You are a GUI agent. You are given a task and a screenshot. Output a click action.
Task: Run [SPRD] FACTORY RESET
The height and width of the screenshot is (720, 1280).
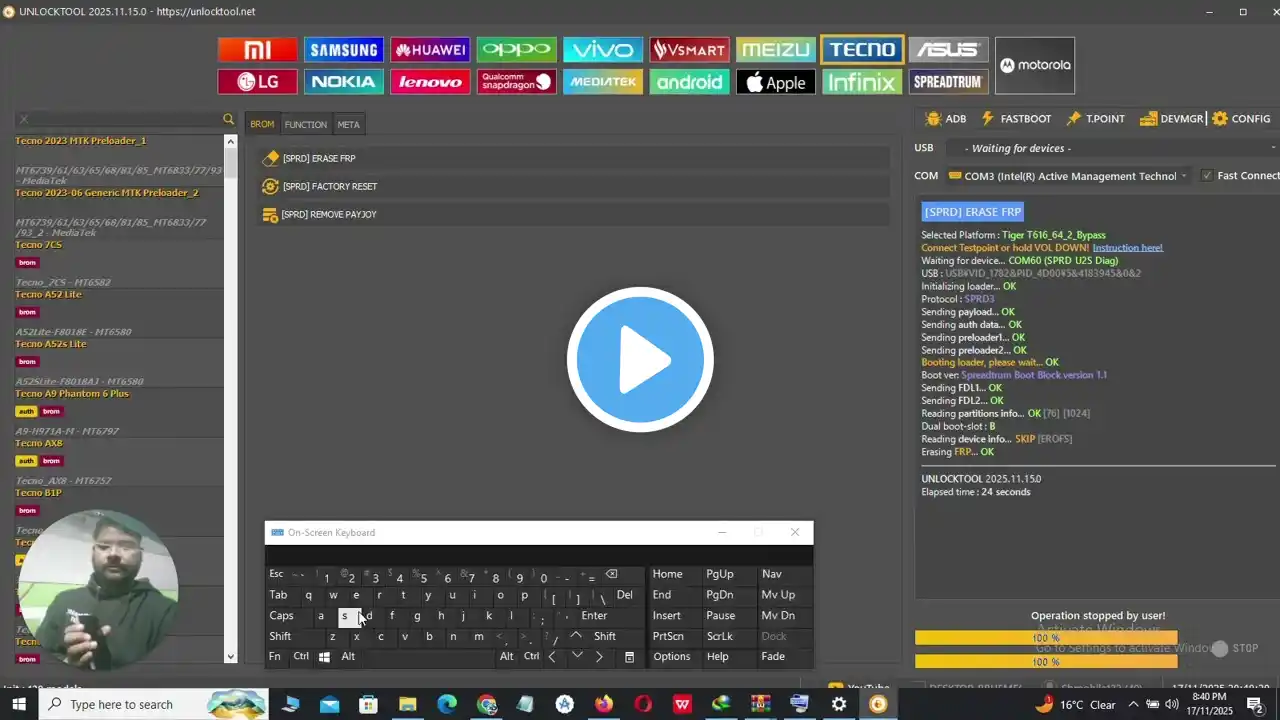point(573,187)
